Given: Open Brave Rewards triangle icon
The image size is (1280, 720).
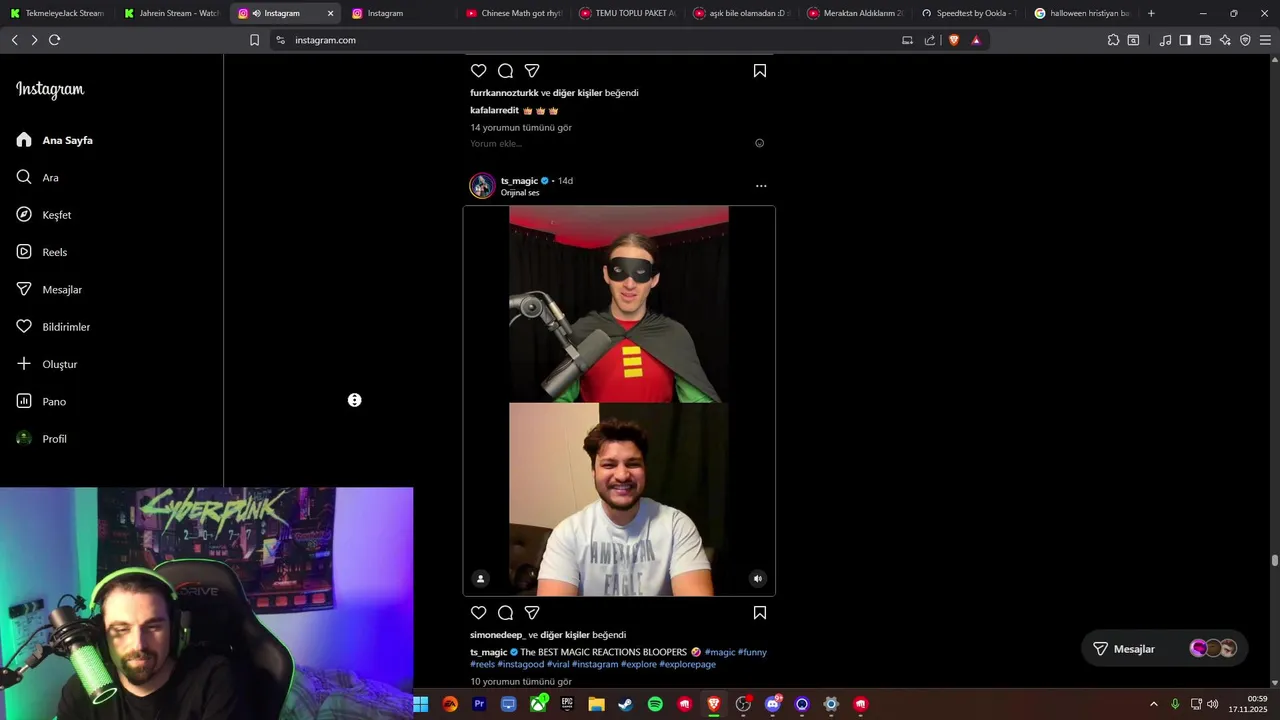Looking at the screenshot, I should 976,40.
